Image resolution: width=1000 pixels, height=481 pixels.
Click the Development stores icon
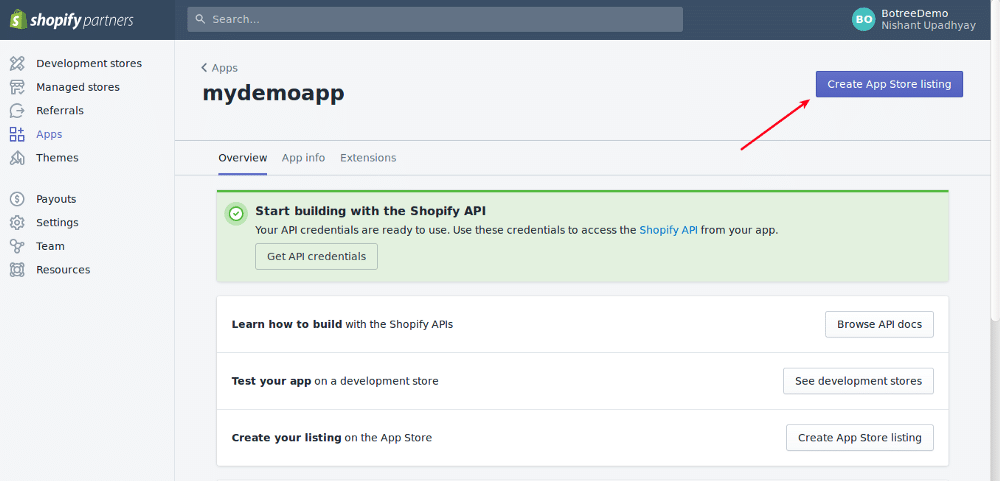pyautogui.click(x=17, y=63)
